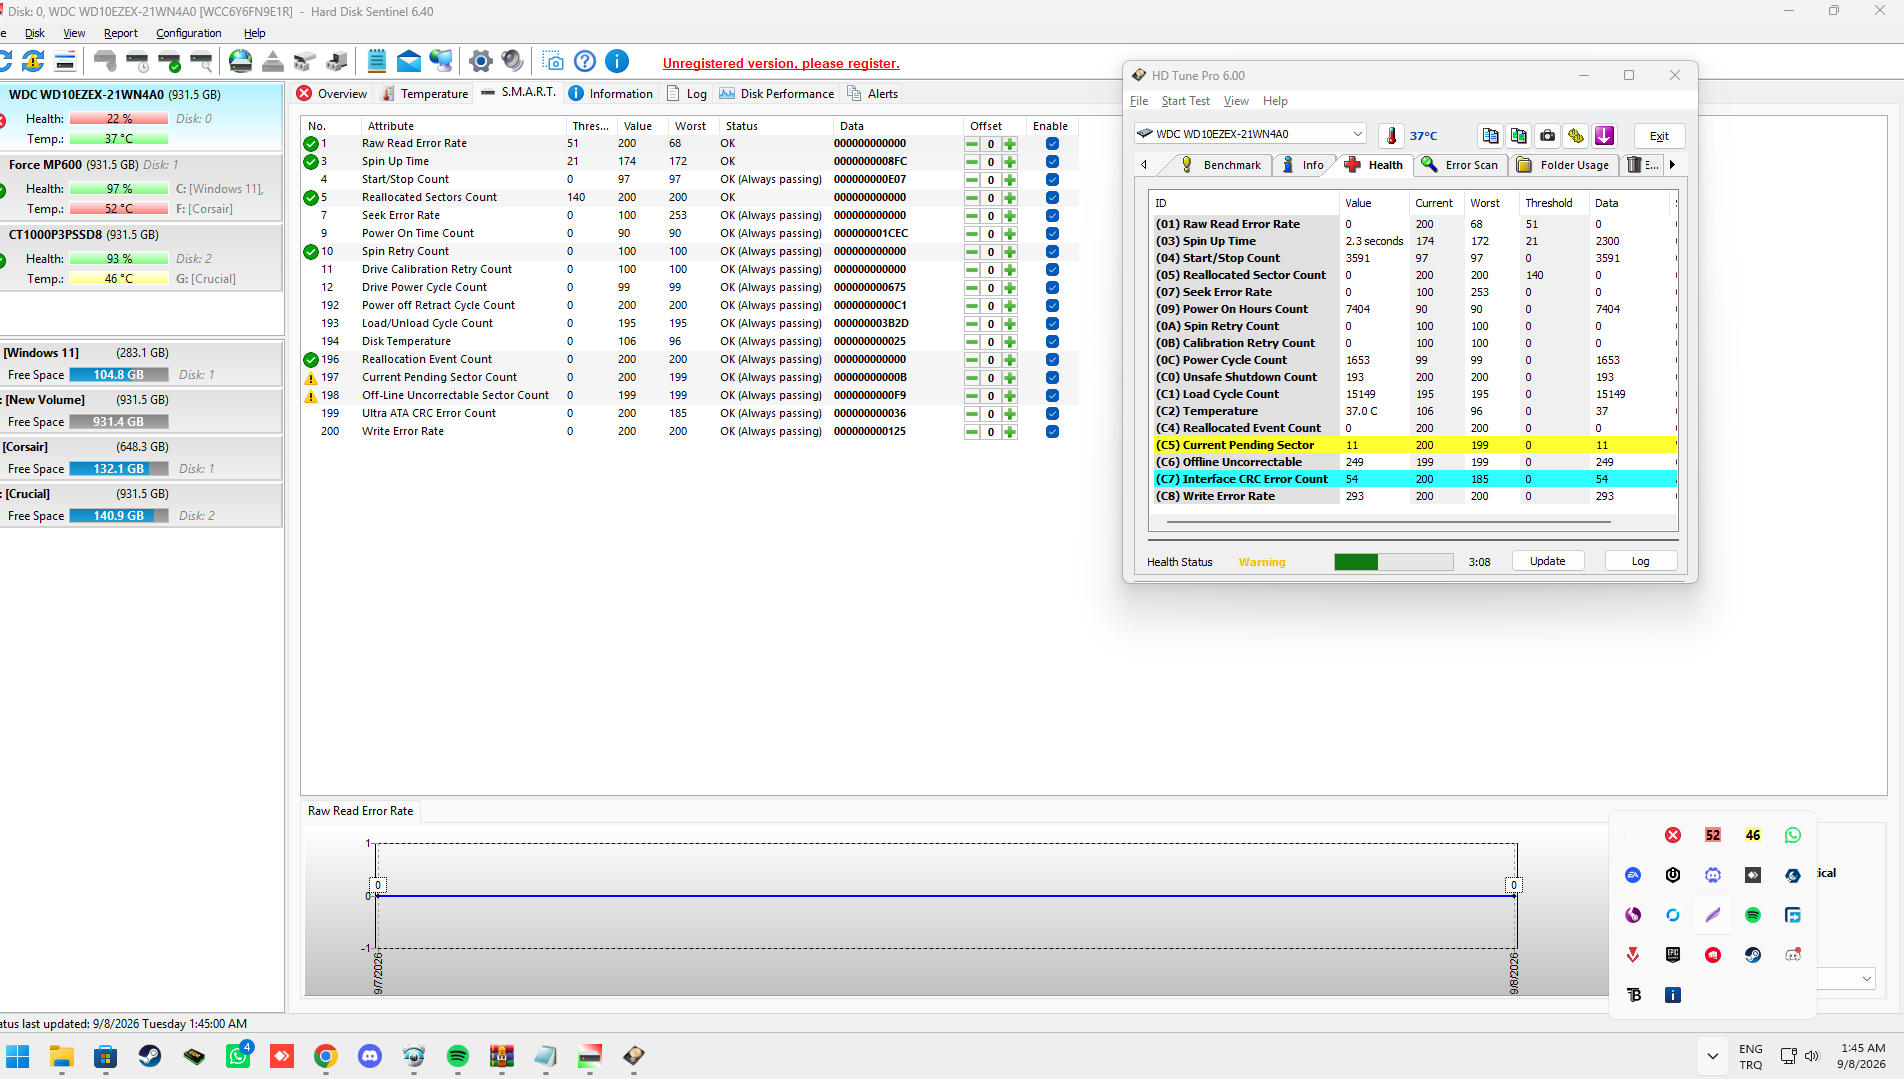
Task: Click the disk eject triangle toolbar icon
Action: pyautogui.click(x=273, y=62)
